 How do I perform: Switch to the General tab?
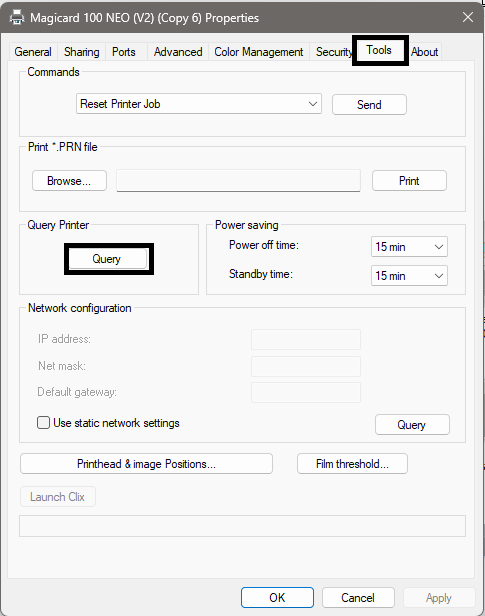(33, 52)
